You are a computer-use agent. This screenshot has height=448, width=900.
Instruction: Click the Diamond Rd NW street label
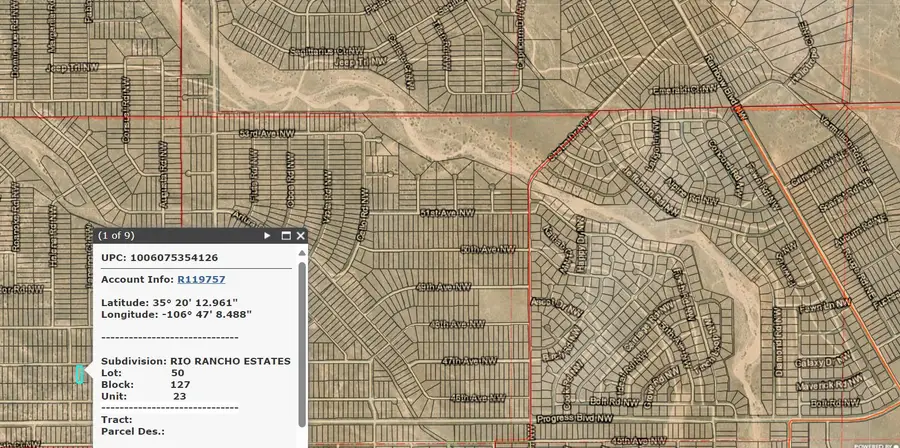[778, 342]
